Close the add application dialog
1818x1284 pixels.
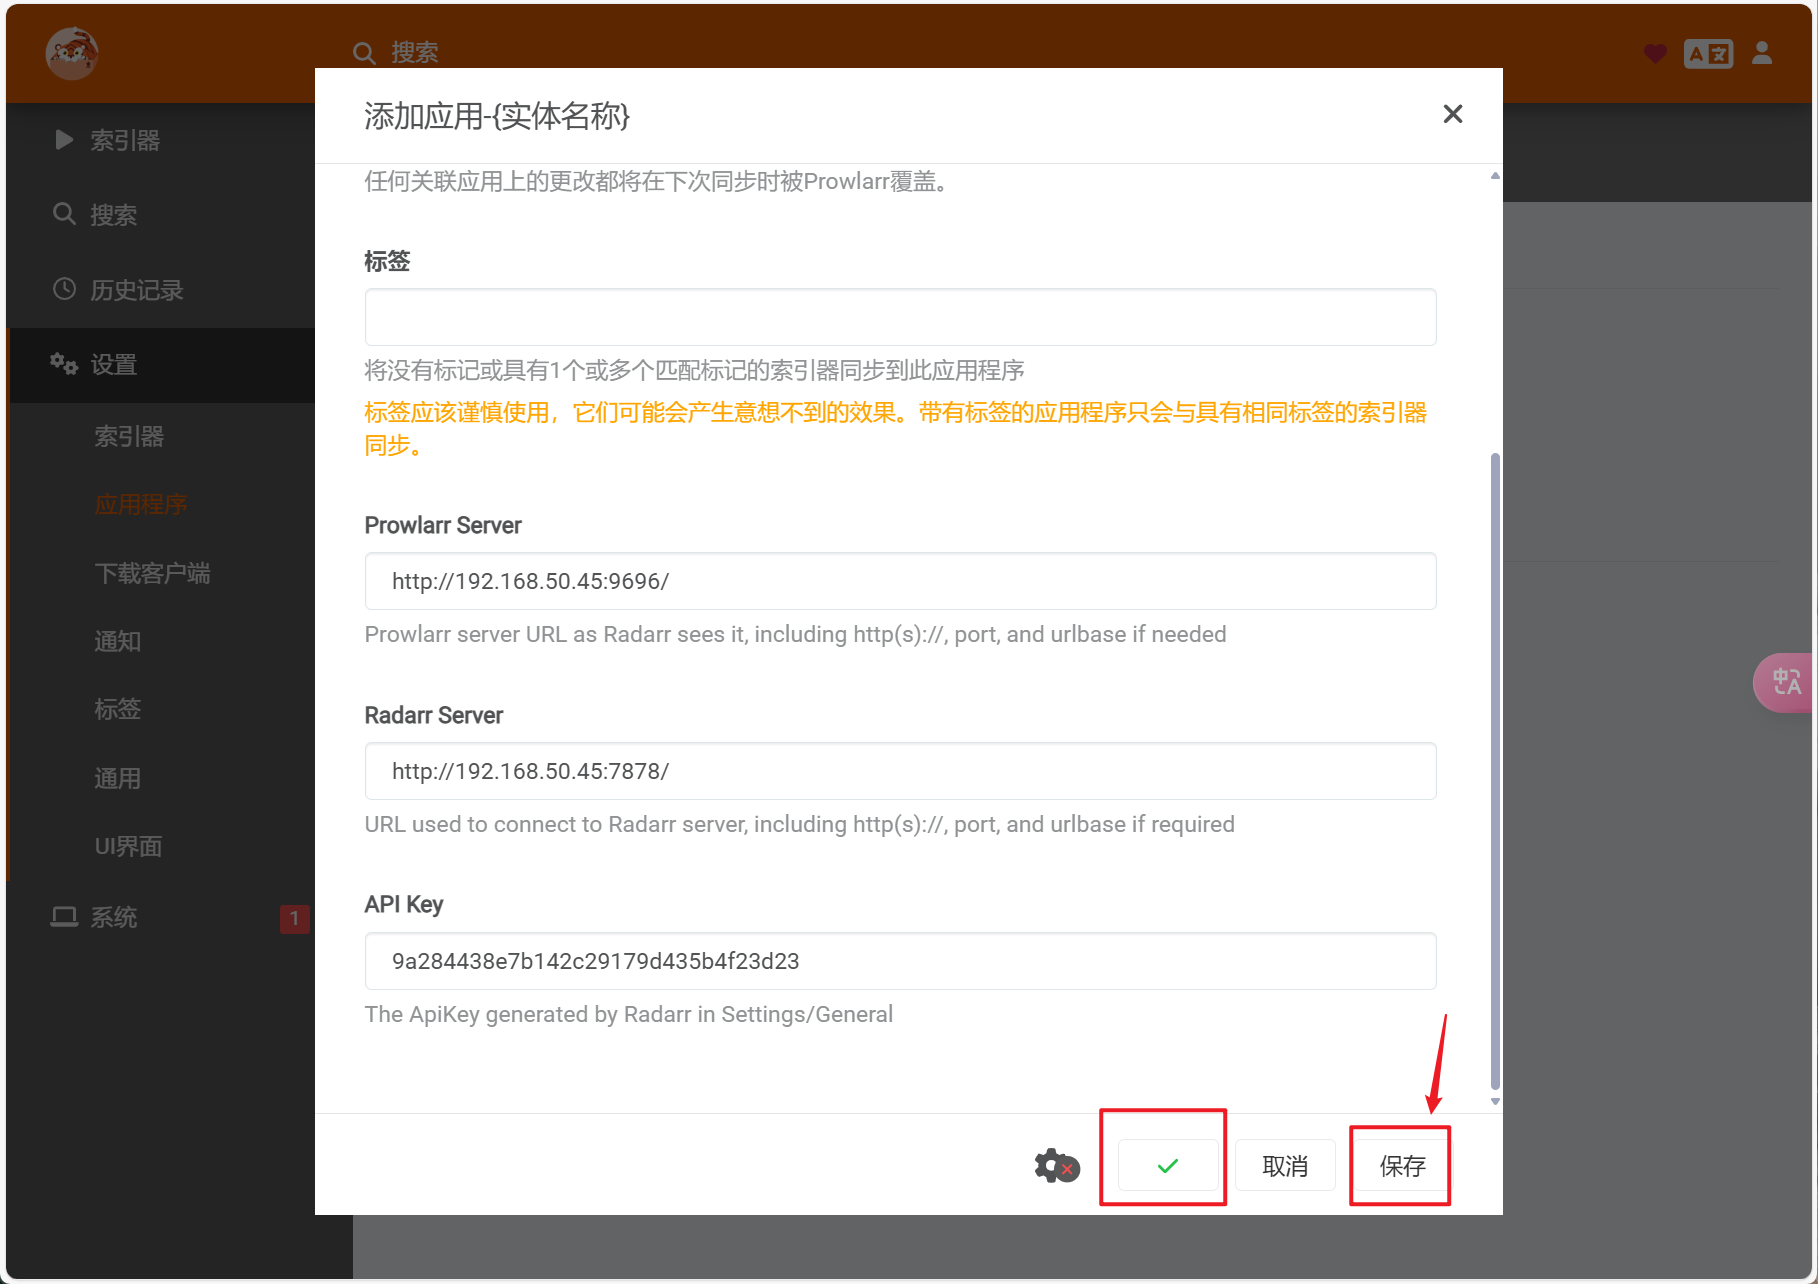point(1453,114)
